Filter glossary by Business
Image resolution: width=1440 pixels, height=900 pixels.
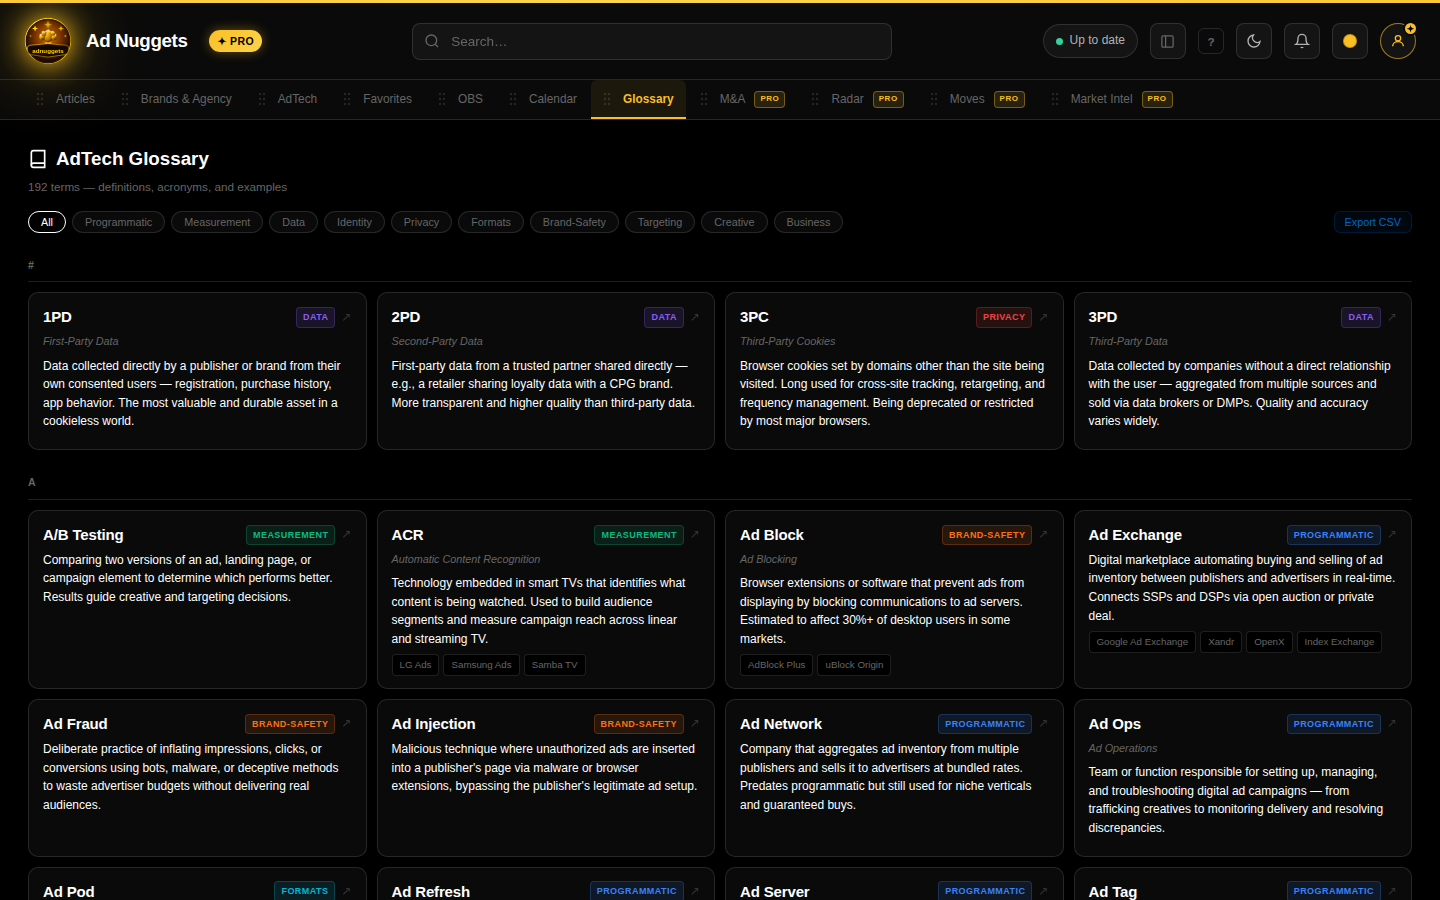point(808,222)
